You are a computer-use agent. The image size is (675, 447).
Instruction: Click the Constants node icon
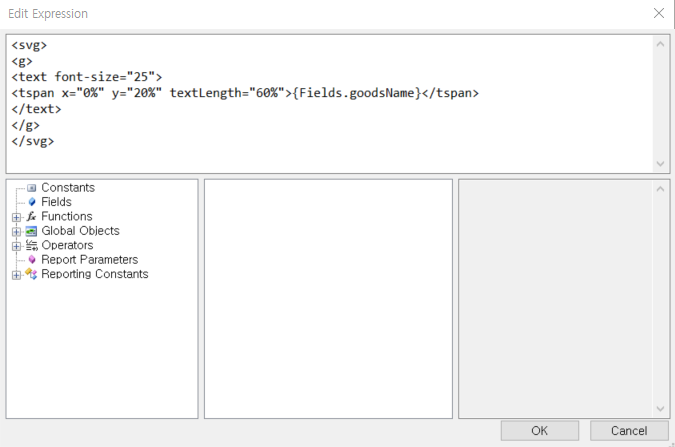31,188
